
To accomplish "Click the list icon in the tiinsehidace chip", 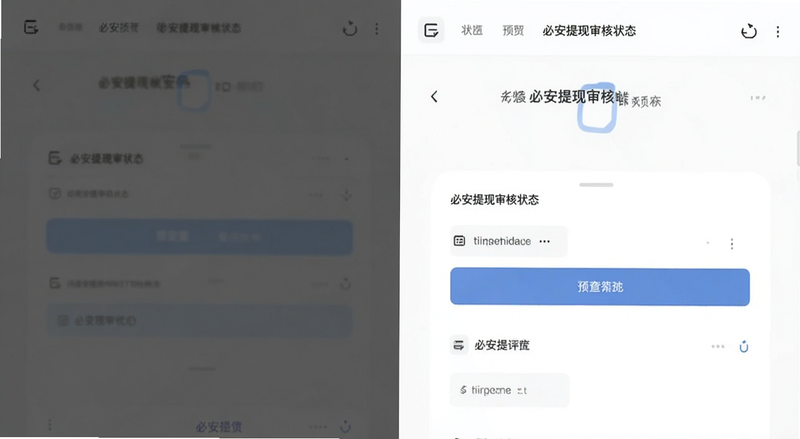I will 460,241.
